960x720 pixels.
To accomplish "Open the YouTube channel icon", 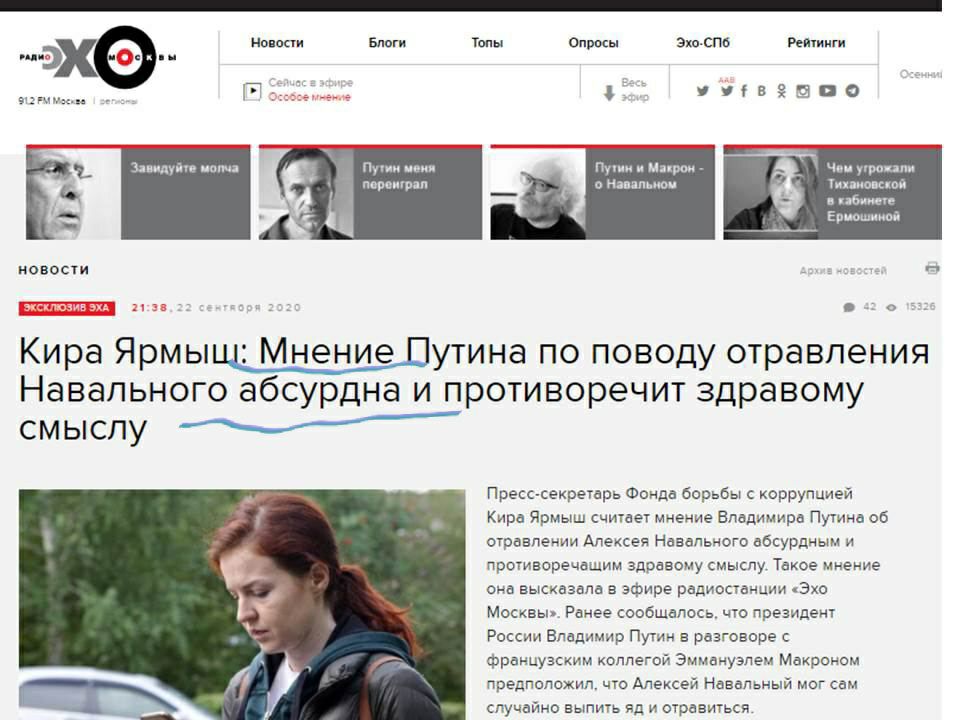I will click(827, 91).
